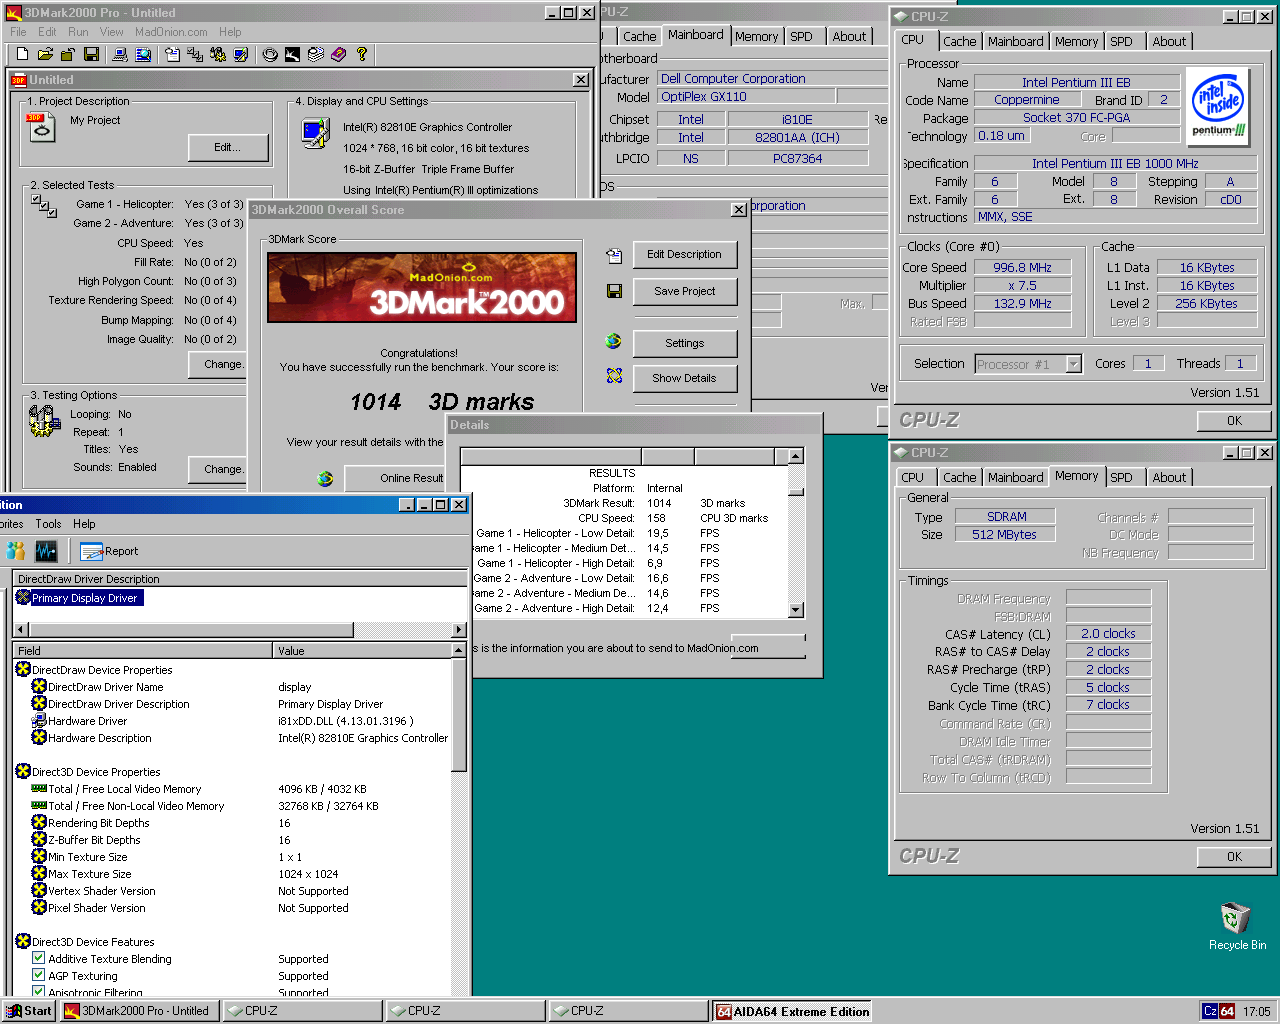Click the Details list scroll down arrow
Image resolution: width=1280 pixels, height=1024 pixels.
click(796, 610)
